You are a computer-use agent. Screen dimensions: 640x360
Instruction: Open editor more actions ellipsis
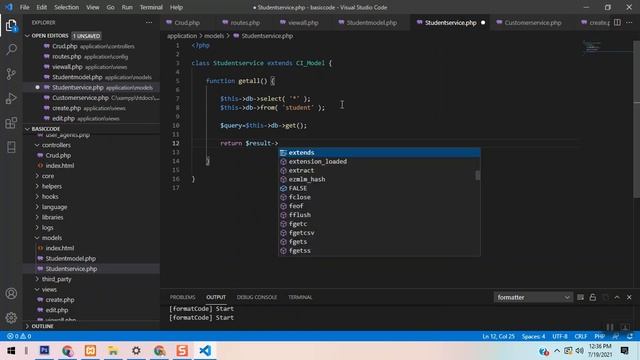(x=629, y=23)
